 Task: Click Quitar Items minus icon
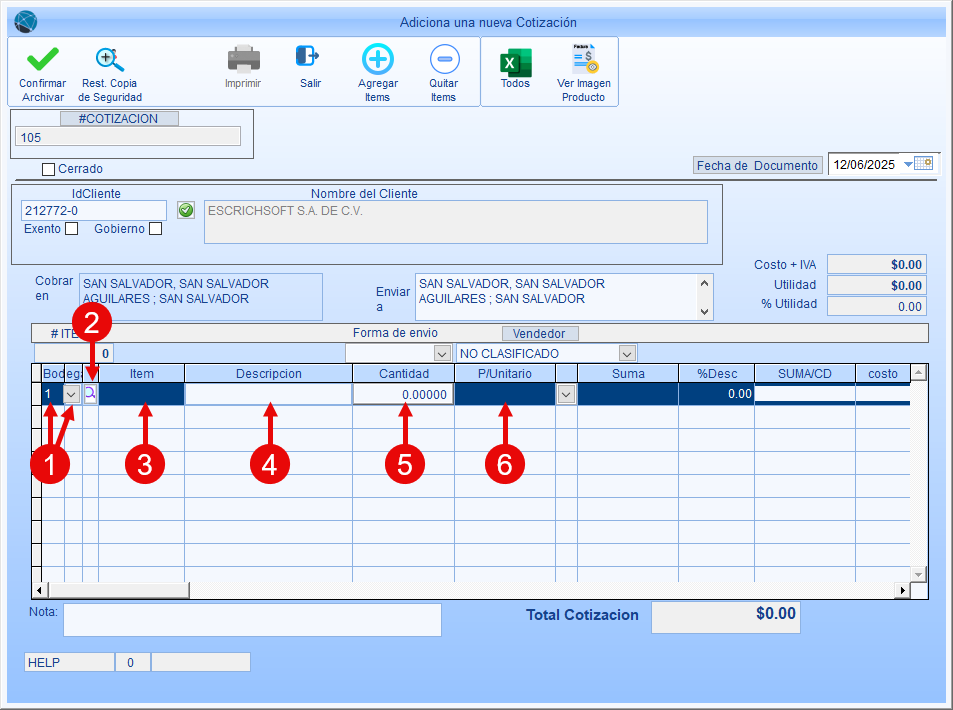pyautogui.click(x=444, y=59)
